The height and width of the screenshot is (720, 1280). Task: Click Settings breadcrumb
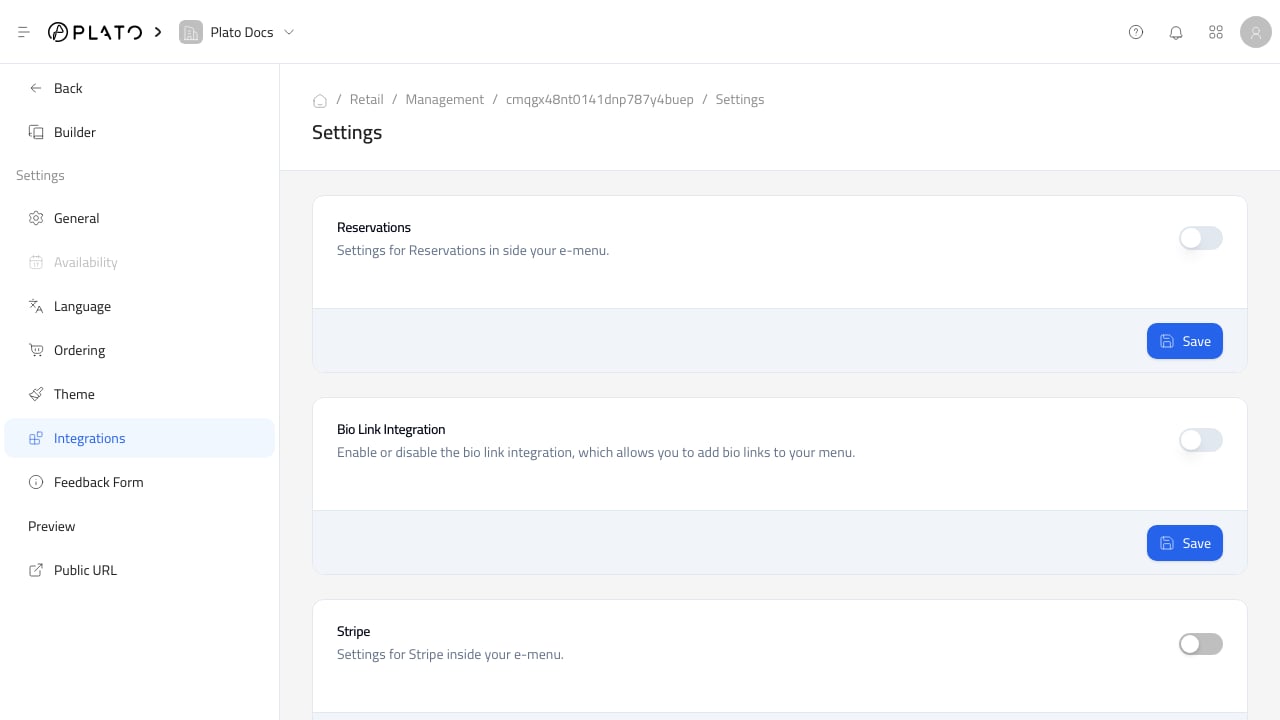[740, 99]
